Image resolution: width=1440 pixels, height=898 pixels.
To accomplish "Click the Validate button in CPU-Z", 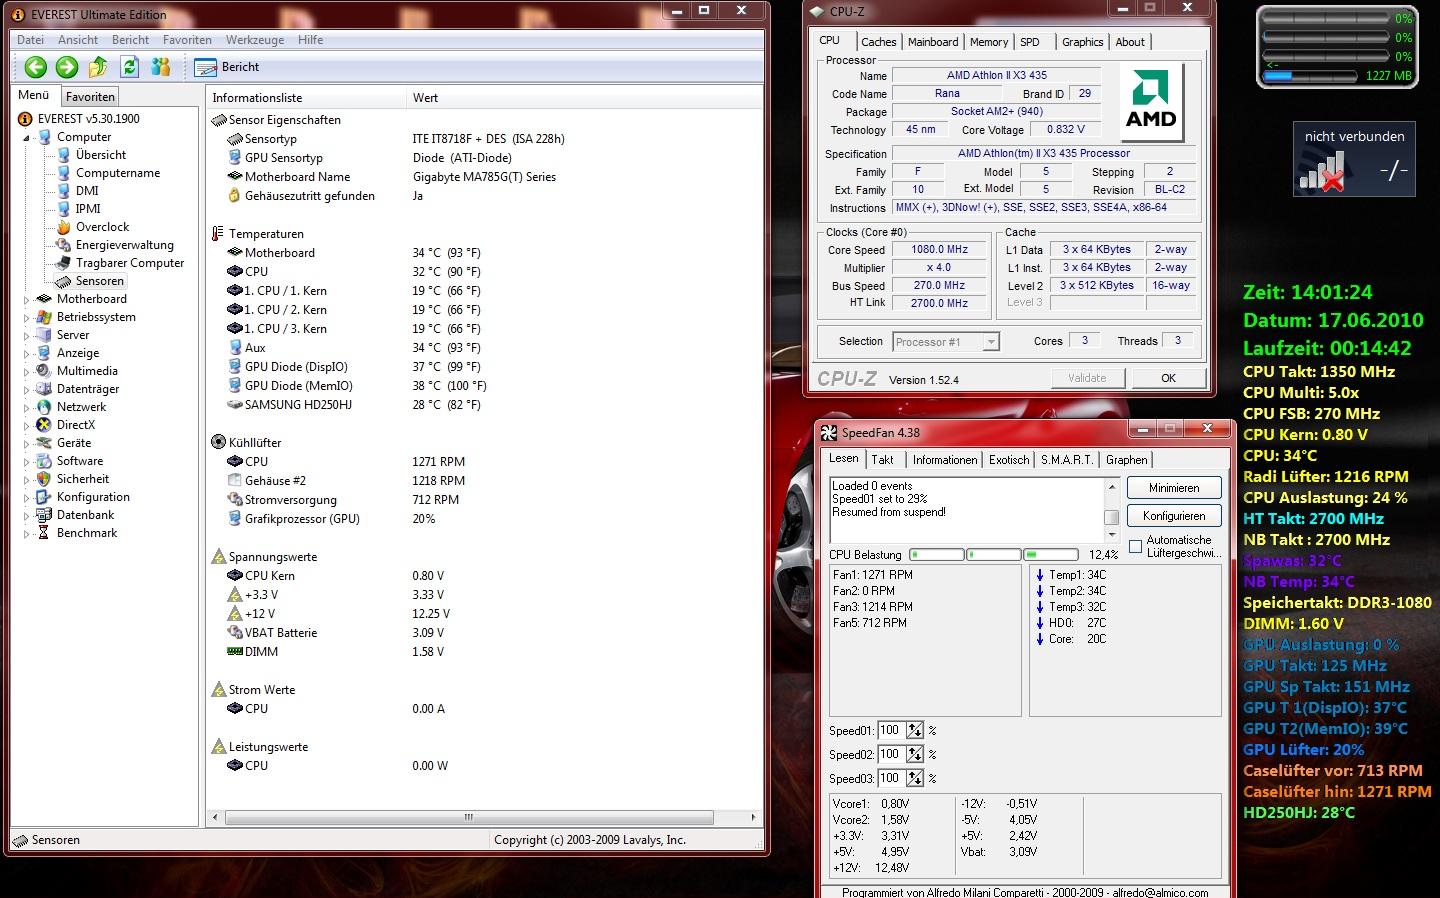I will tap(1087, 378).
